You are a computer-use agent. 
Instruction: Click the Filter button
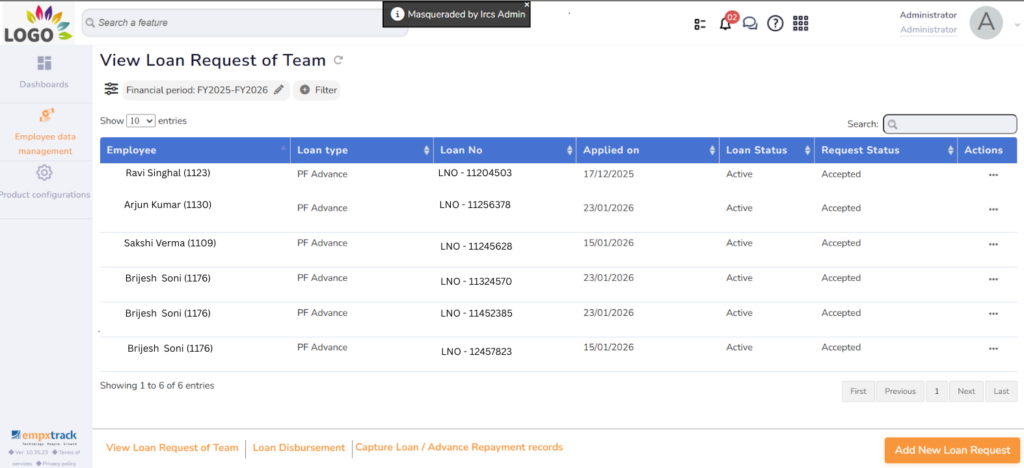[317, 90]
